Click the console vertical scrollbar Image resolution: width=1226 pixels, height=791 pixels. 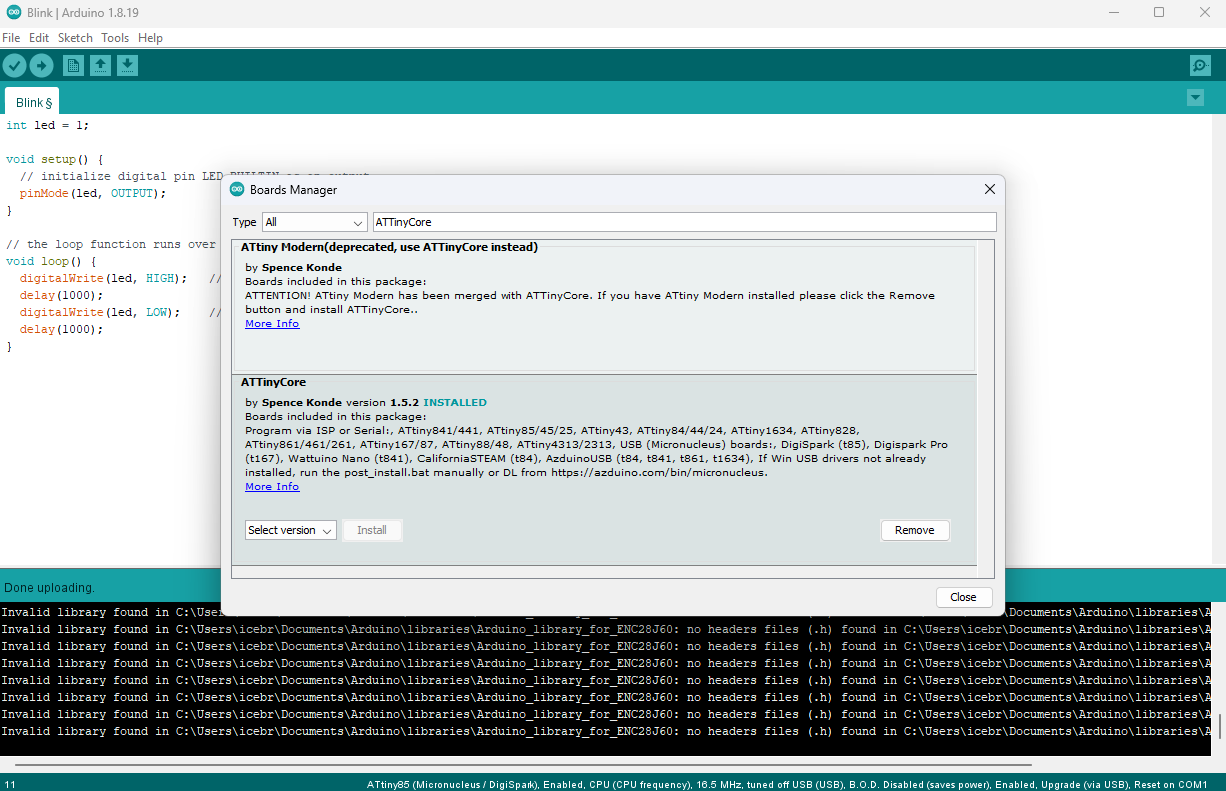point(1218,725)
